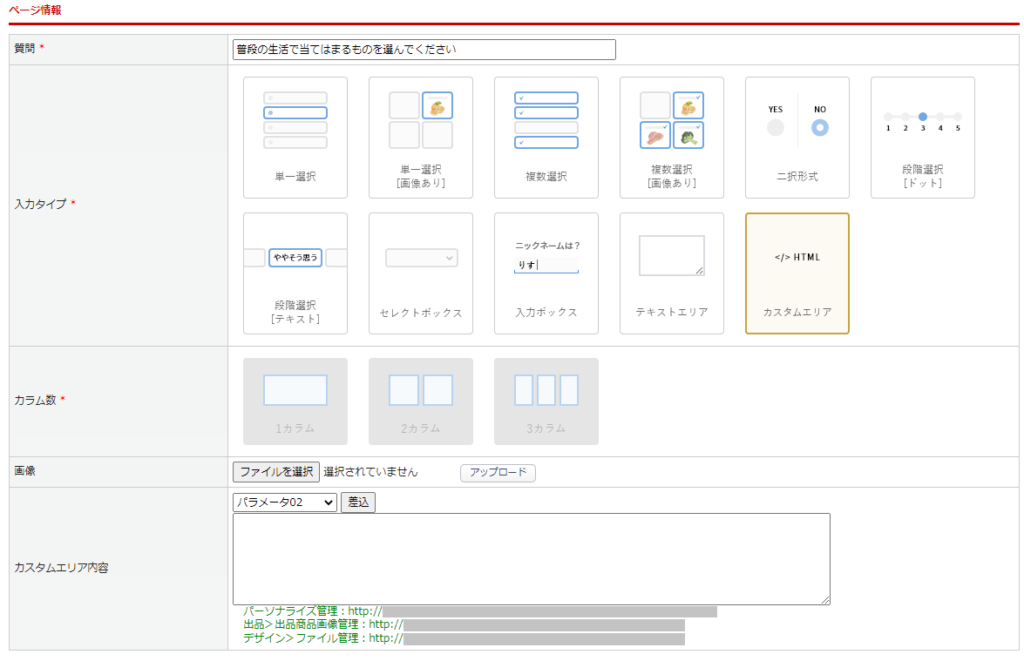Choose the セレクトボックス input type
This screenshot has width=1024, height=661.
421,273
